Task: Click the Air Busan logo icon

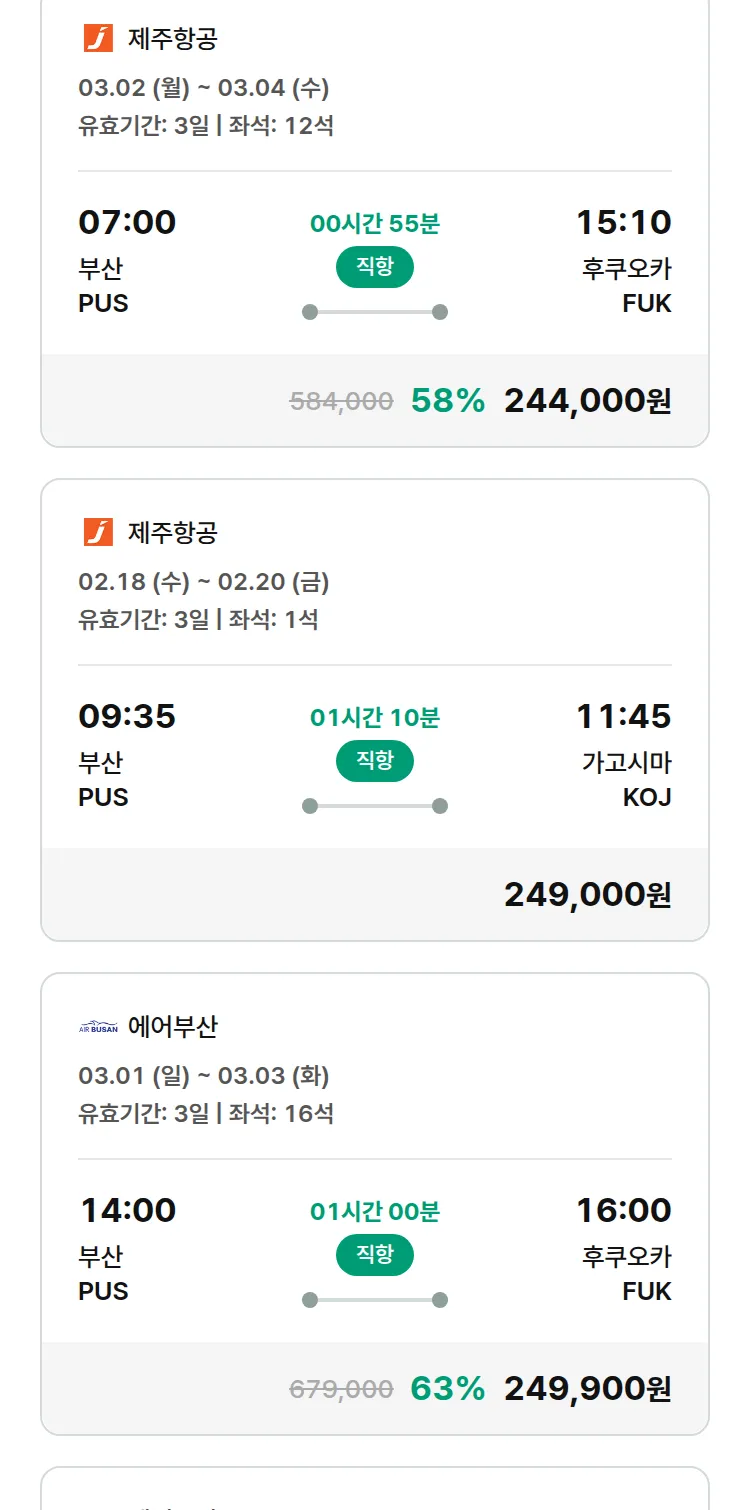Action: click(x=98, y=1027)
